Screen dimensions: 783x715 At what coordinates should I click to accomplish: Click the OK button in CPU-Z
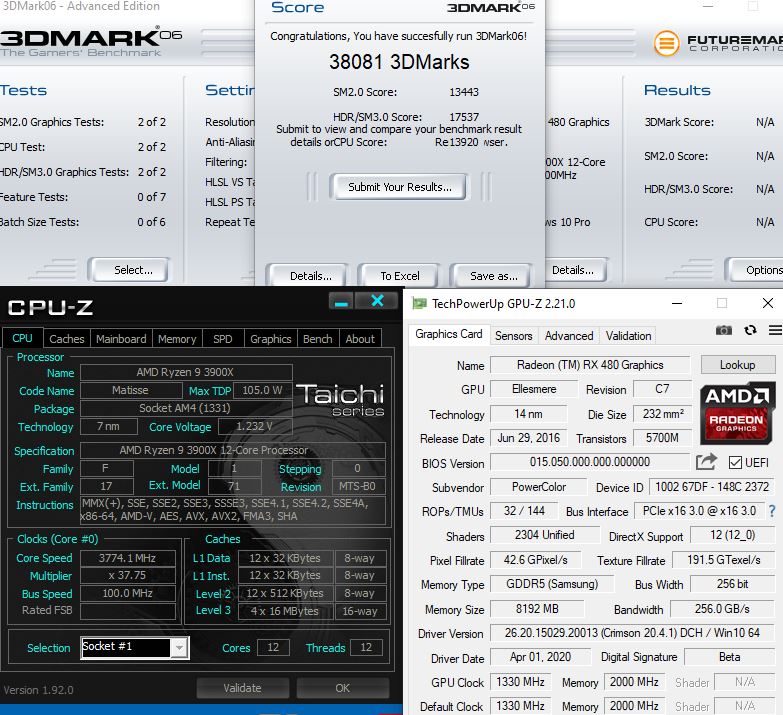point(343,688)
